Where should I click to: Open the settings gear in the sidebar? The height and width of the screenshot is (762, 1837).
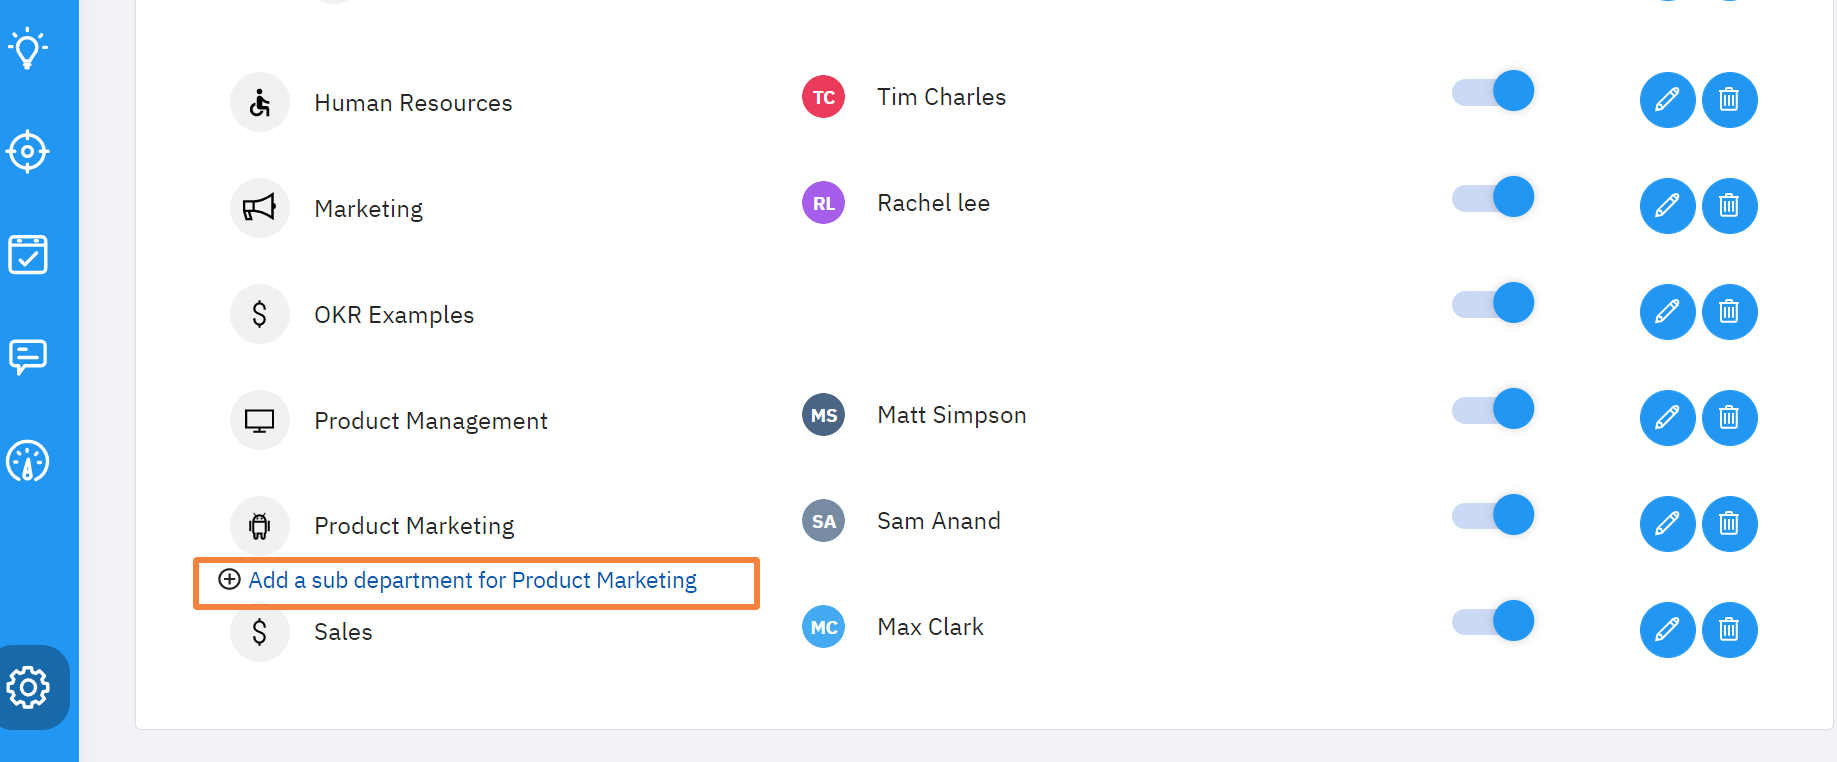(28, 687)
